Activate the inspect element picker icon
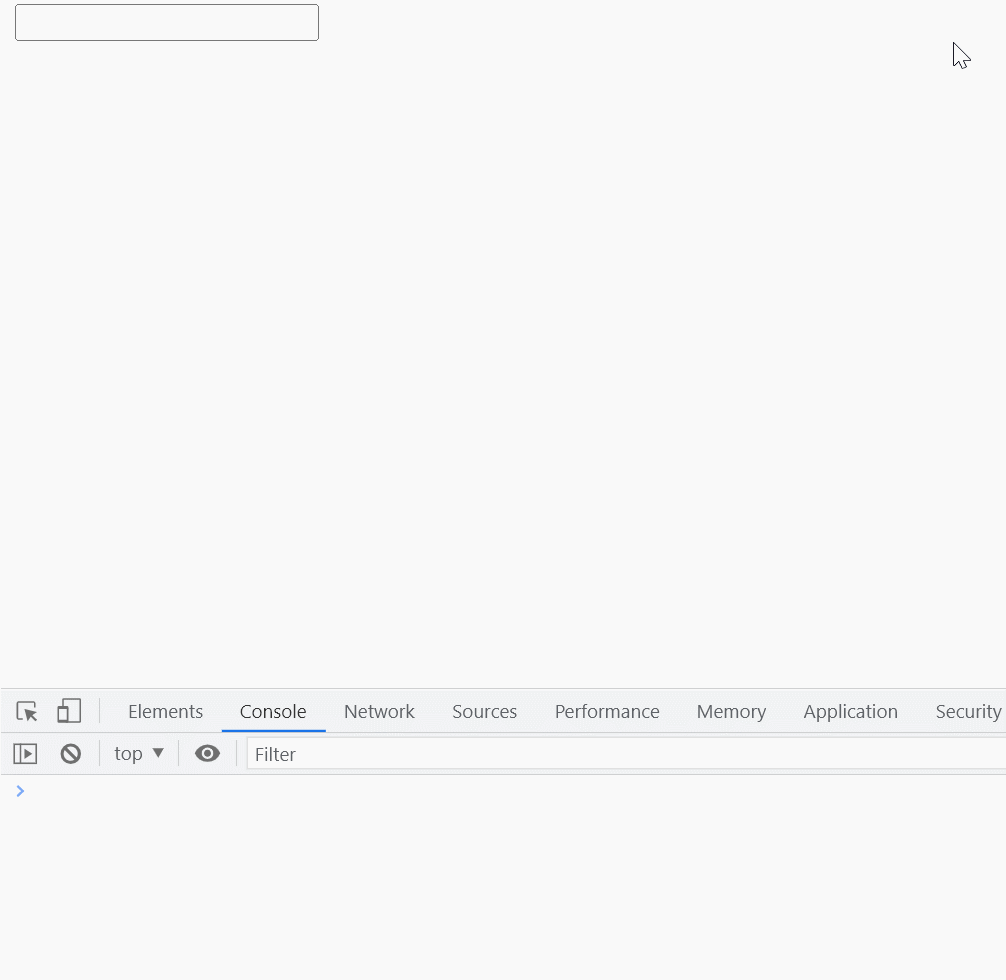The height and width of the screenshot is (980, 1006). [x=27, y=711]
